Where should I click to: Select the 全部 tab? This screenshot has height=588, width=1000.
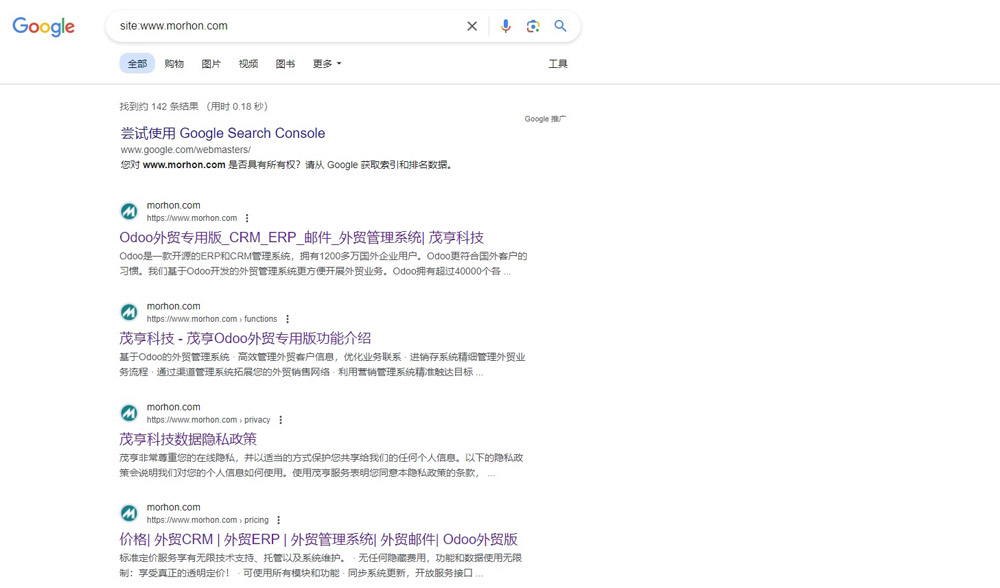tap(137, 63)
